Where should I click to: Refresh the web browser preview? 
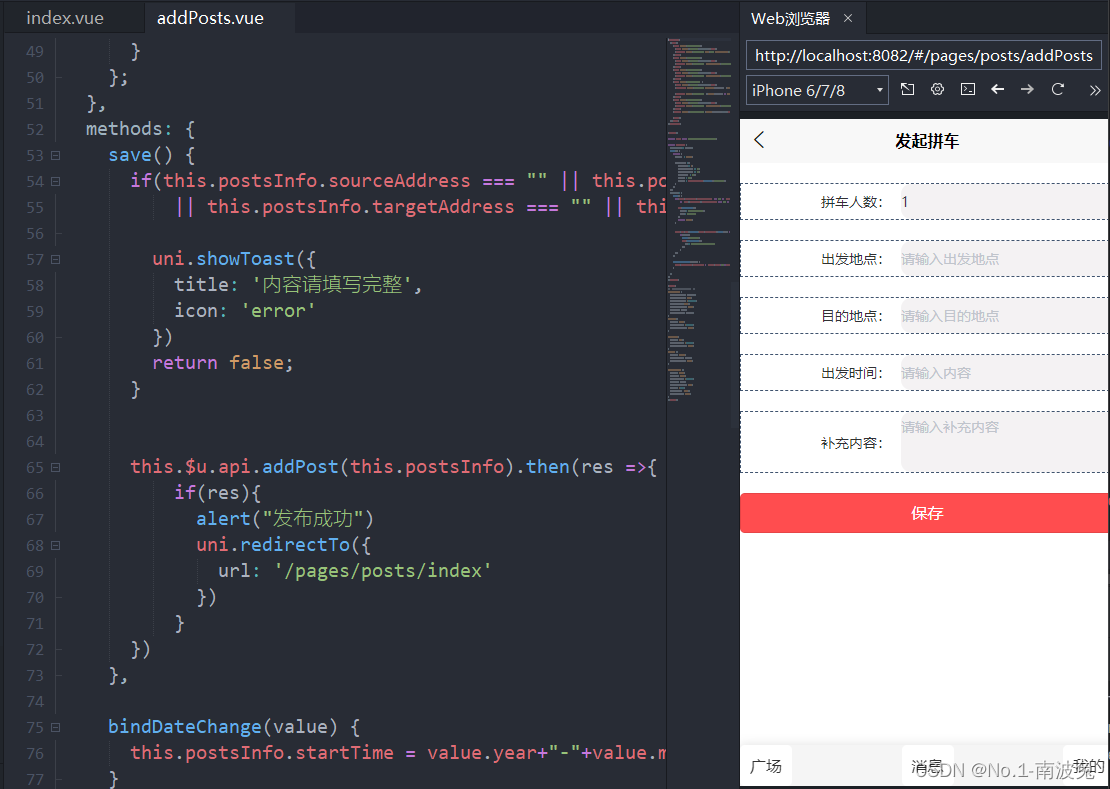coord(1058,89)
